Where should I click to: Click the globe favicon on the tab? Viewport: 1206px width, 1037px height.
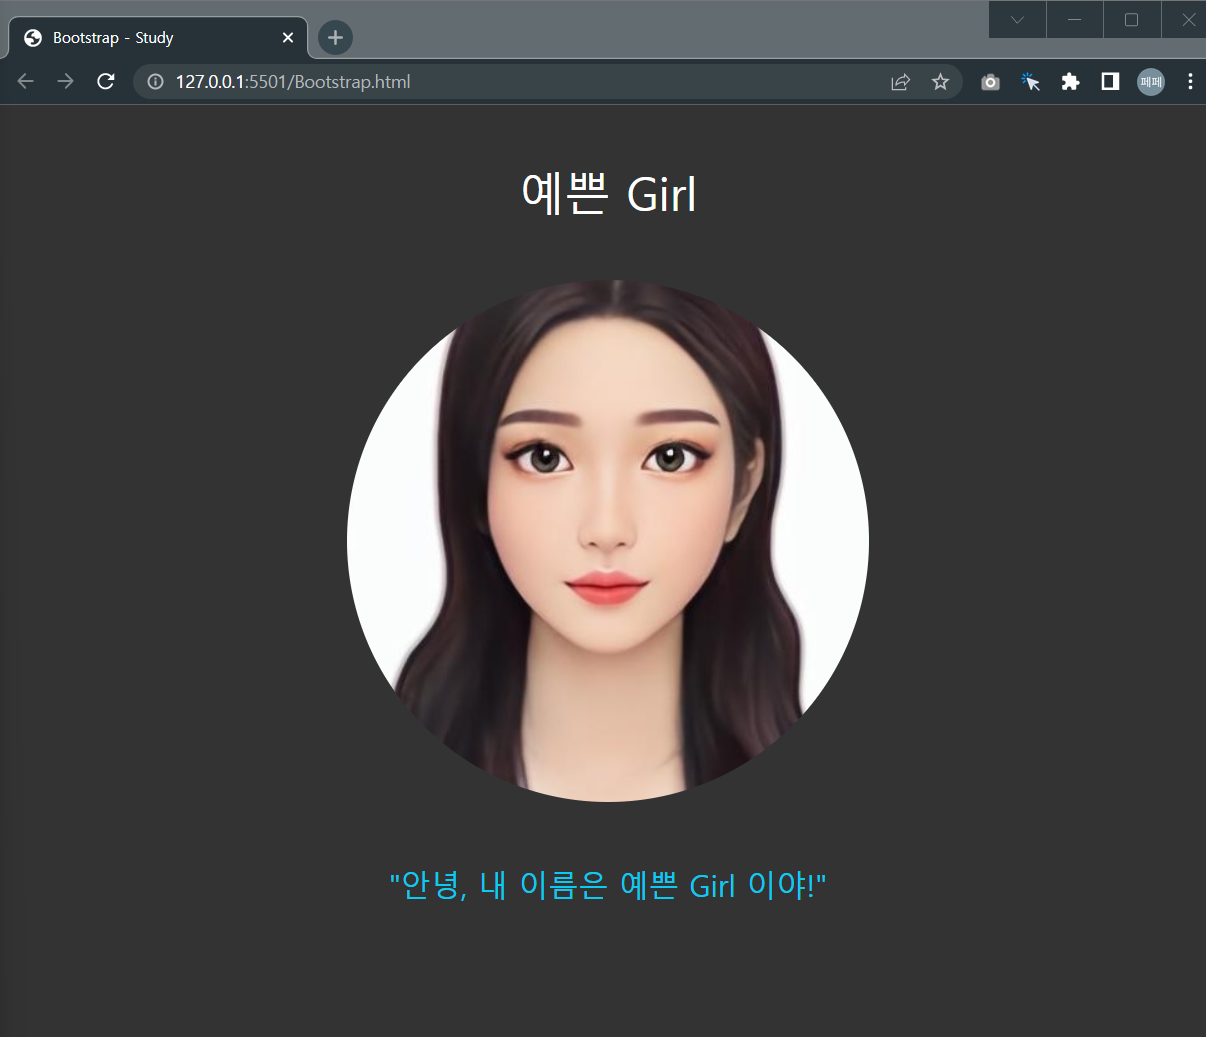(32, 37)
